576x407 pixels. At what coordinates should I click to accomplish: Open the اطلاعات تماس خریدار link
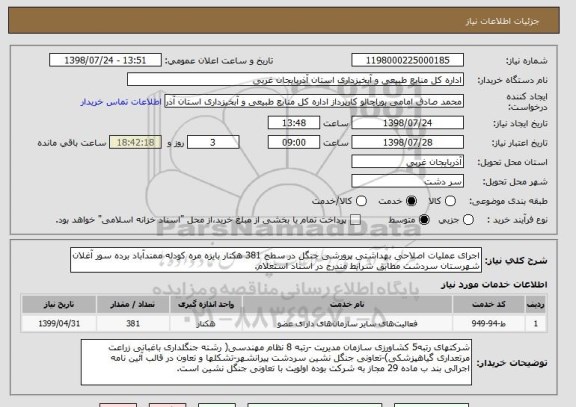click(x=121, y=102)
